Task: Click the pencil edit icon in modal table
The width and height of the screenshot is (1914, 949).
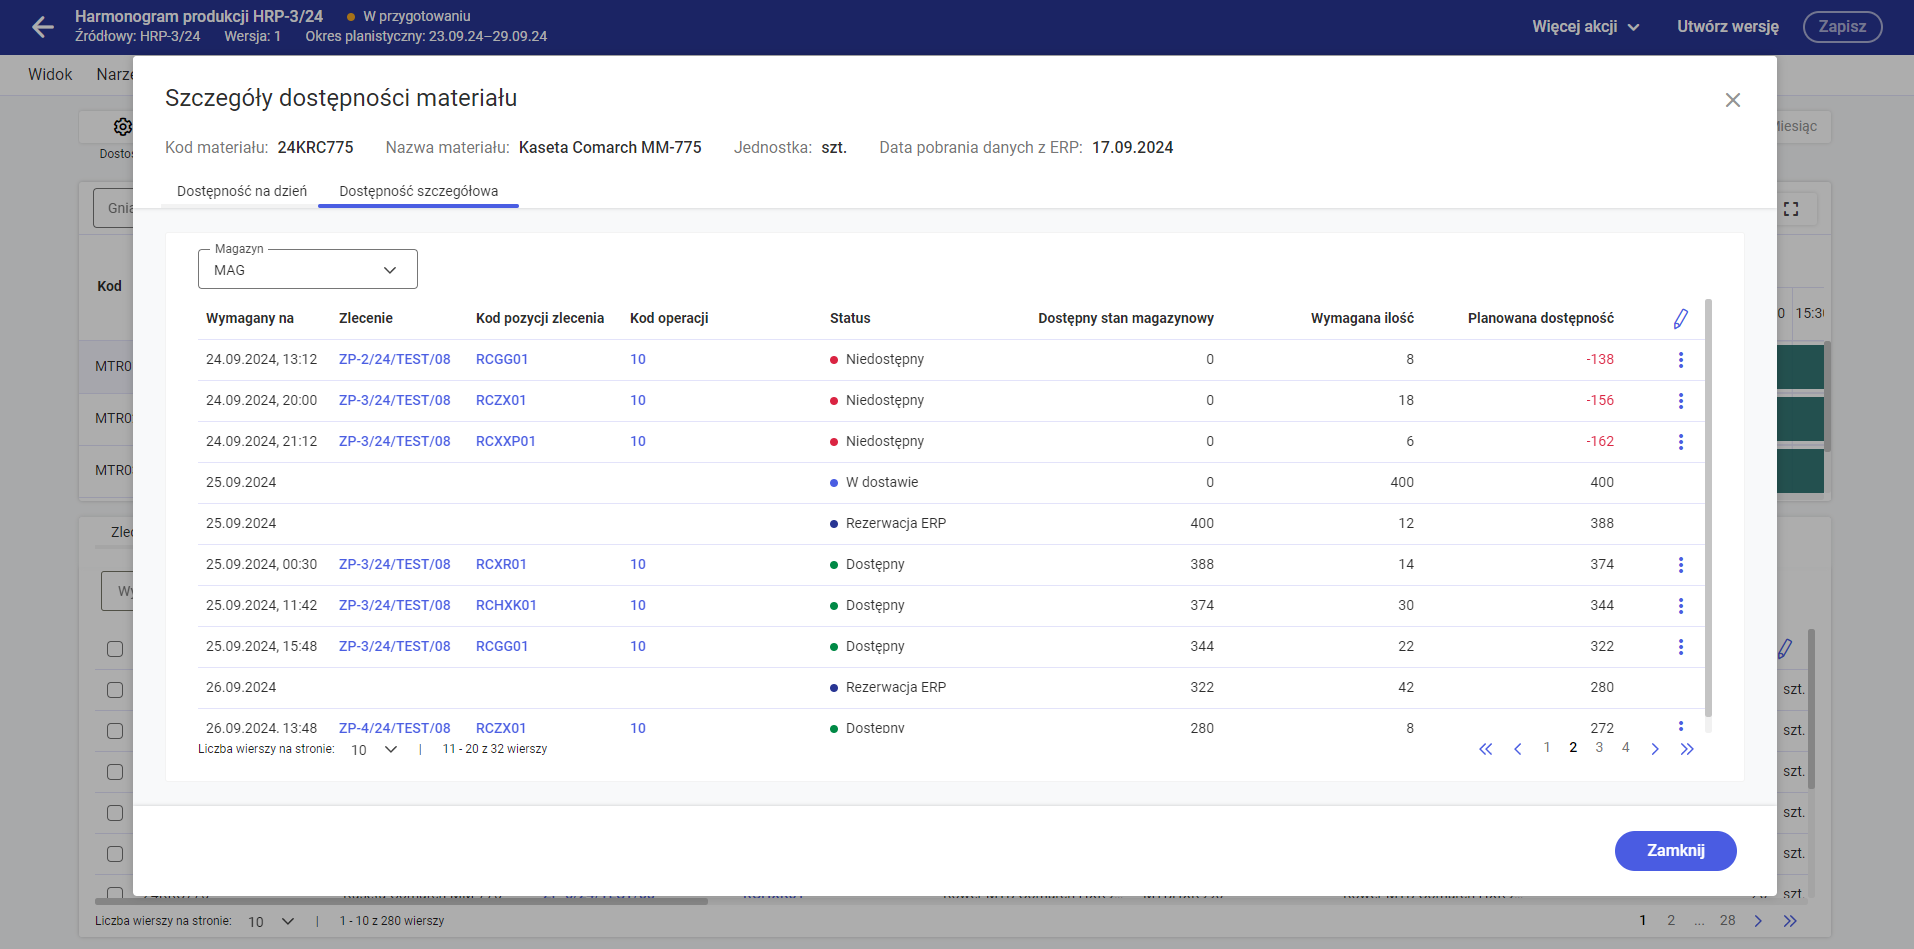Action: tap(1680, 319)
